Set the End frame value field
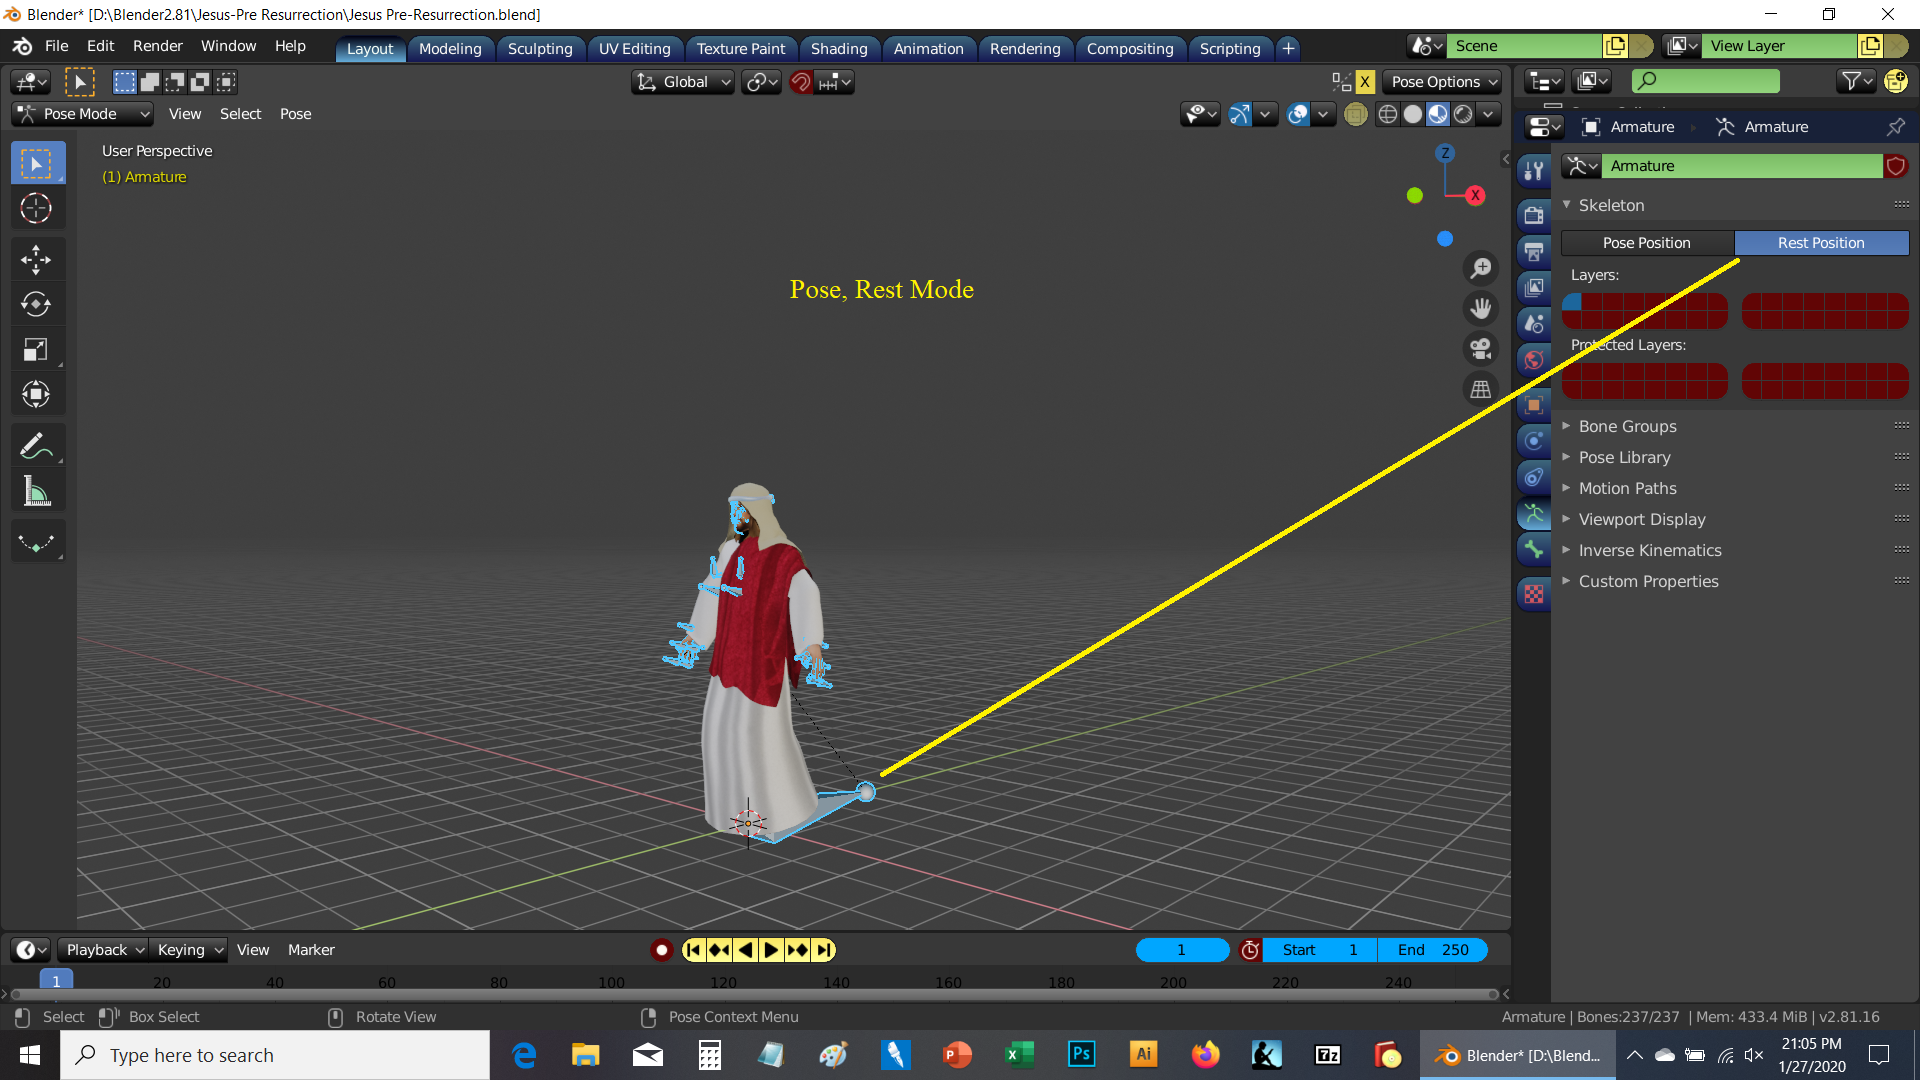Screen dimensions: 1920x1080 click(x=1433, y=950)
